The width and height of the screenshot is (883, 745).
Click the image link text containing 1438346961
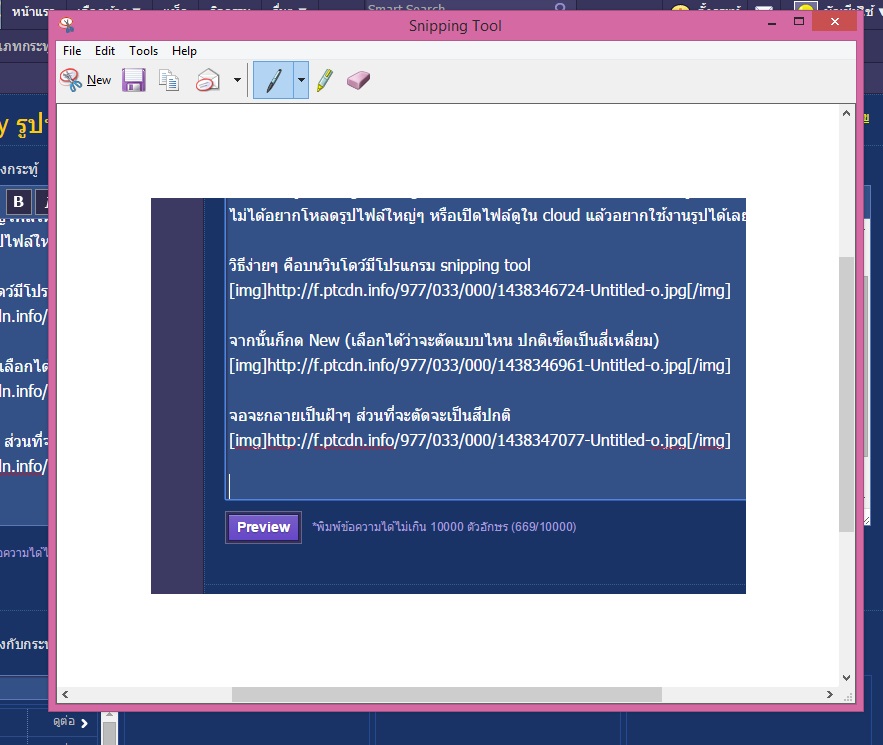coord(480,365)
